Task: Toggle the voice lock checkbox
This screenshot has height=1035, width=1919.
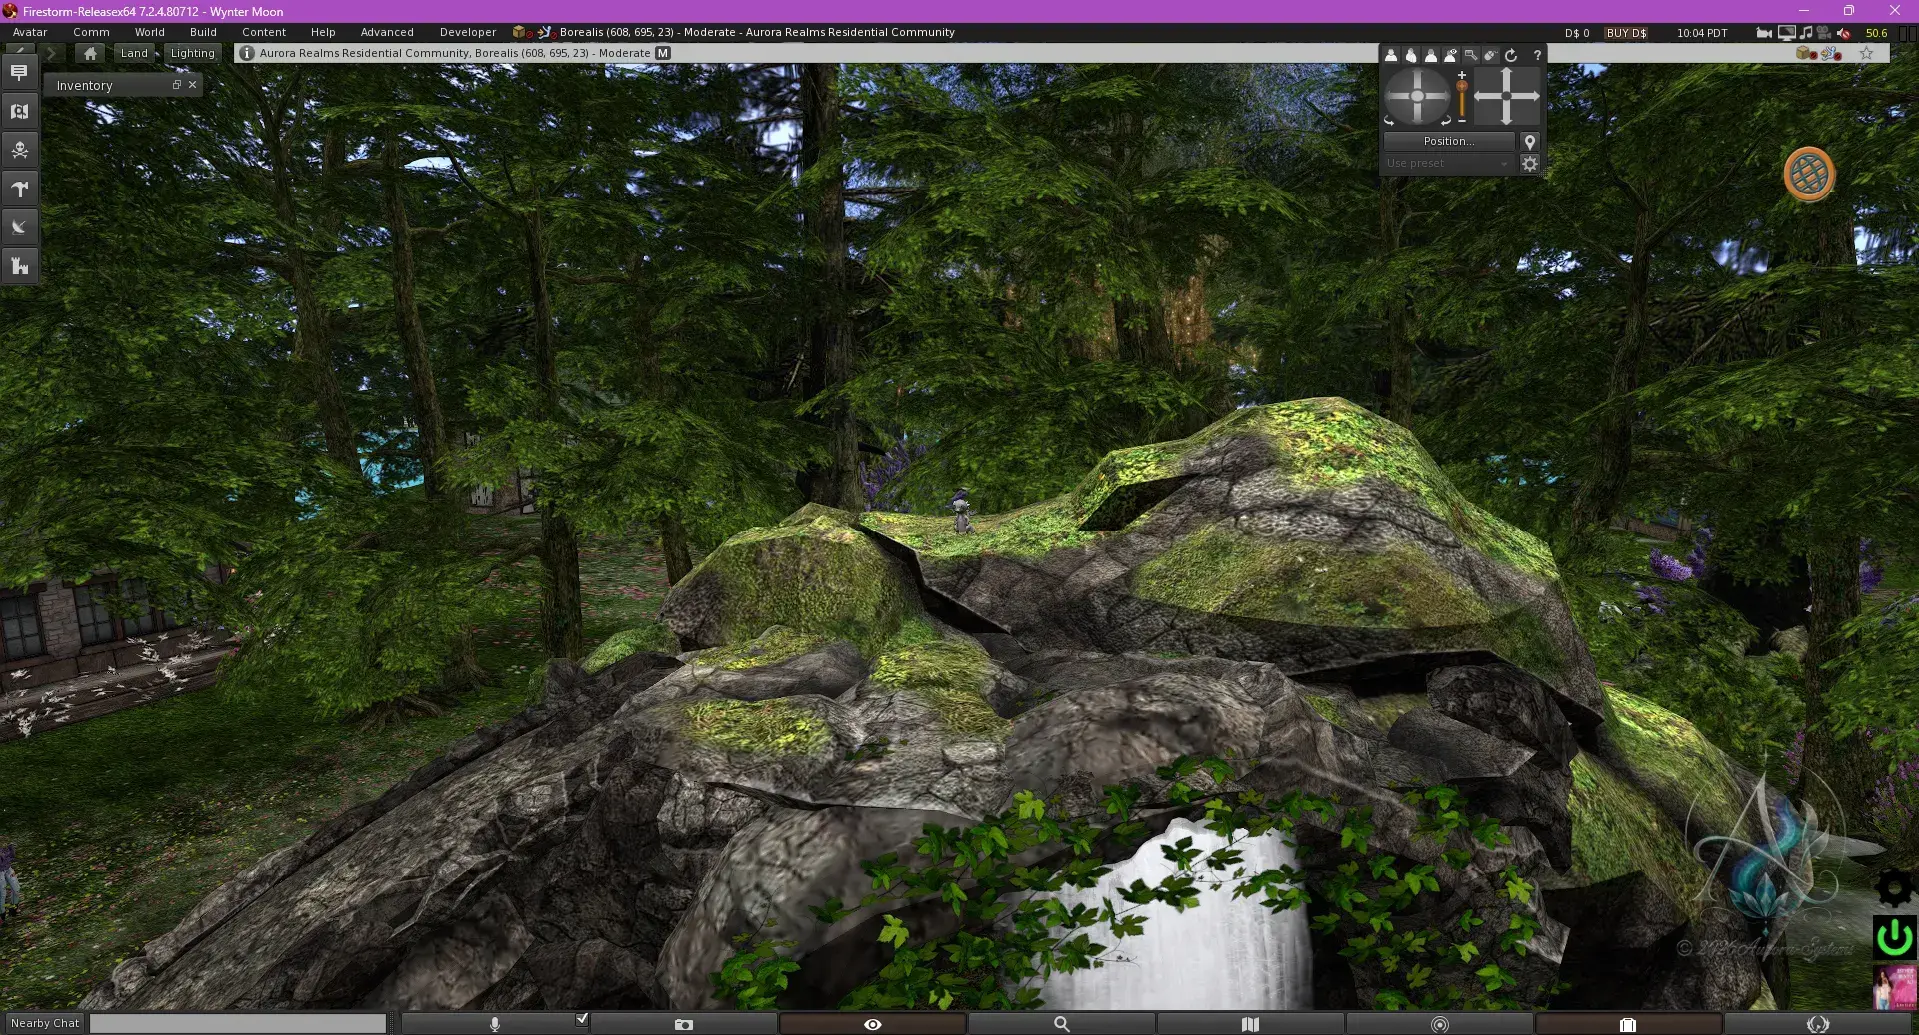Action: pyautogui.click(x=582, y=1019)
